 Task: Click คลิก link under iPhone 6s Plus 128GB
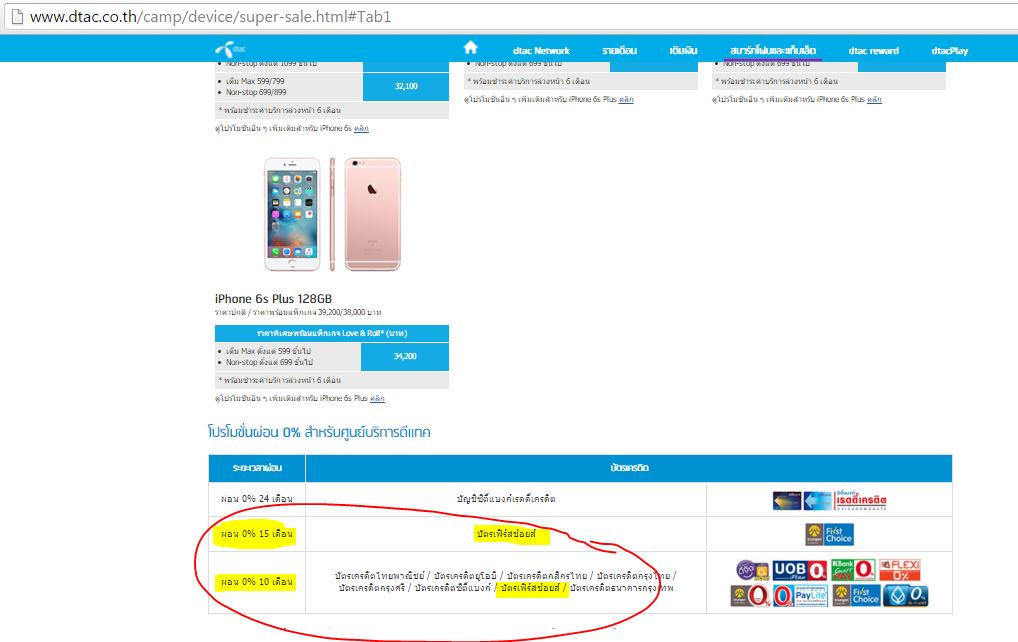377,399
